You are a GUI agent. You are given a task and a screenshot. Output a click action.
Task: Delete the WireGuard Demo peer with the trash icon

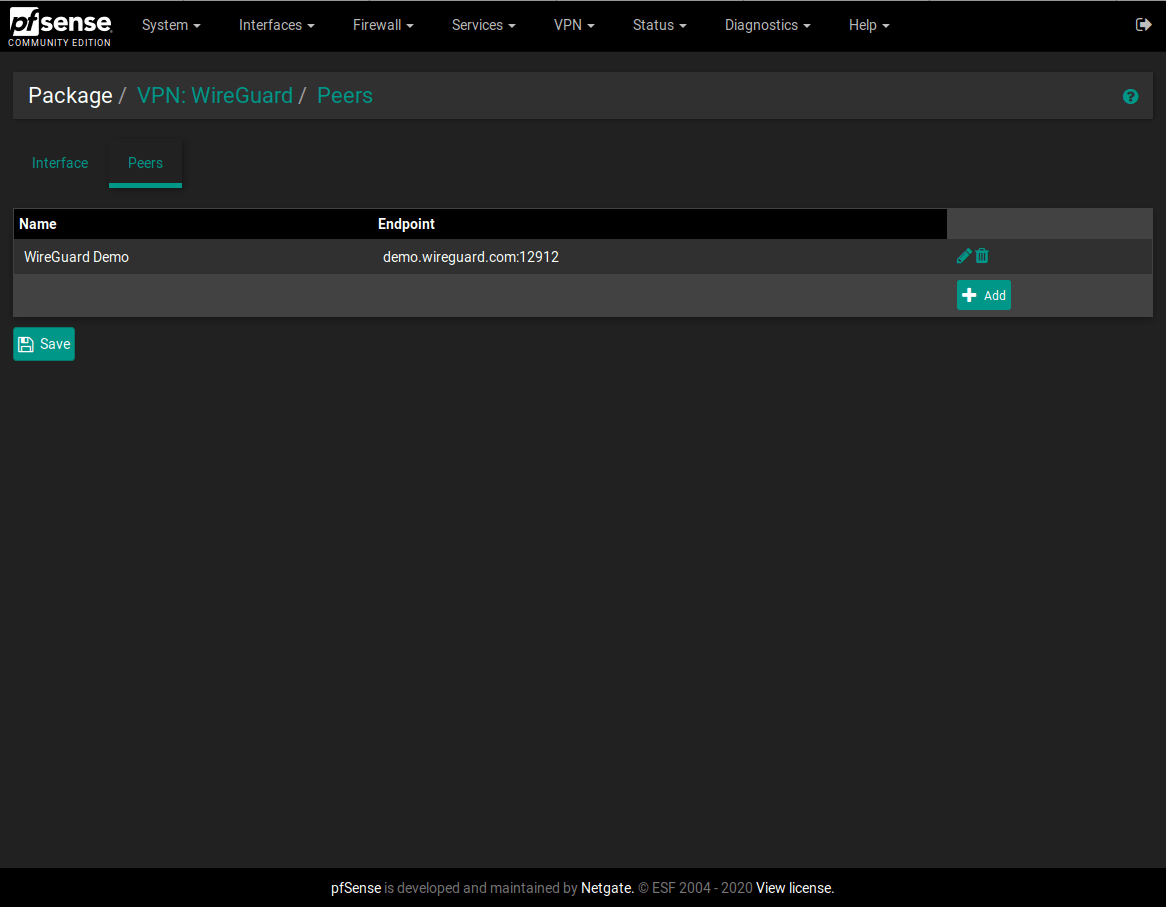click(982, 256)
